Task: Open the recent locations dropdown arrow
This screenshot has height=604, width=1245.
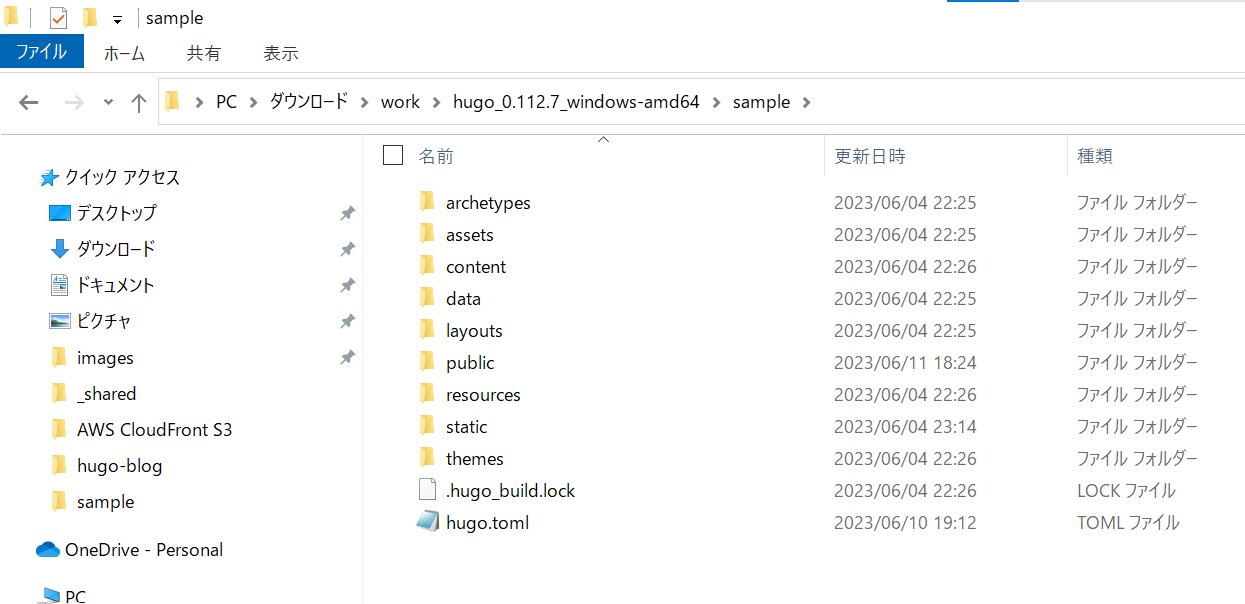Action: click(108, 102)
